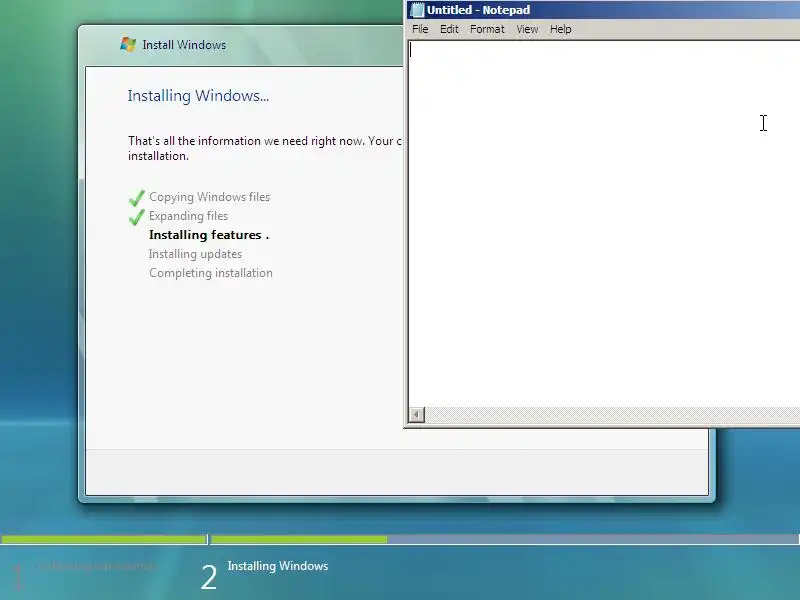Click the Windows flag icon in installer

point(128,44)
